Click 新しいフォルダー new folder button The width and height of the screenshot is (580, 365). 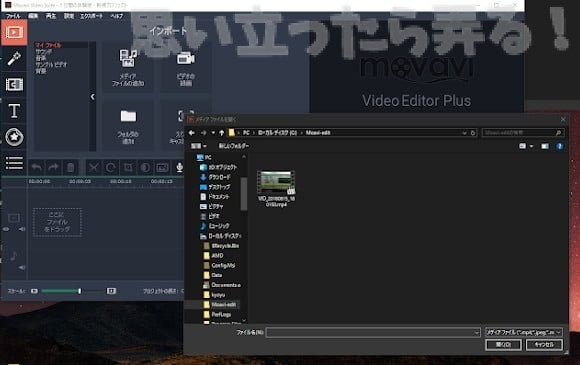click(233, 146)
